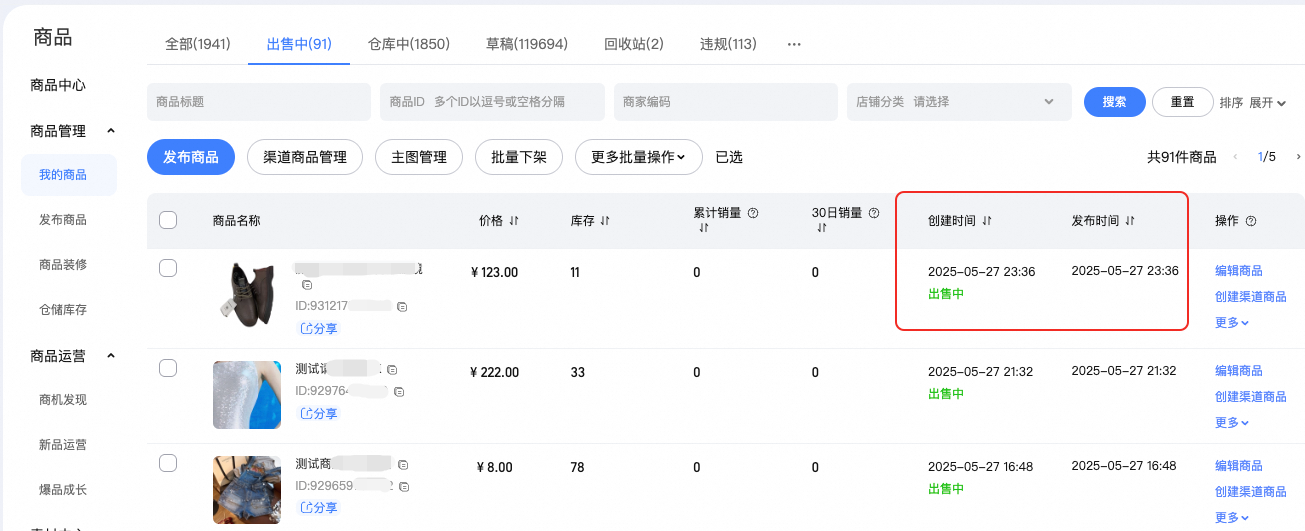This screenshot has height=531, width=1305.
Task: Go to next page arrow beside 1/5
Action: [1298, 157]
